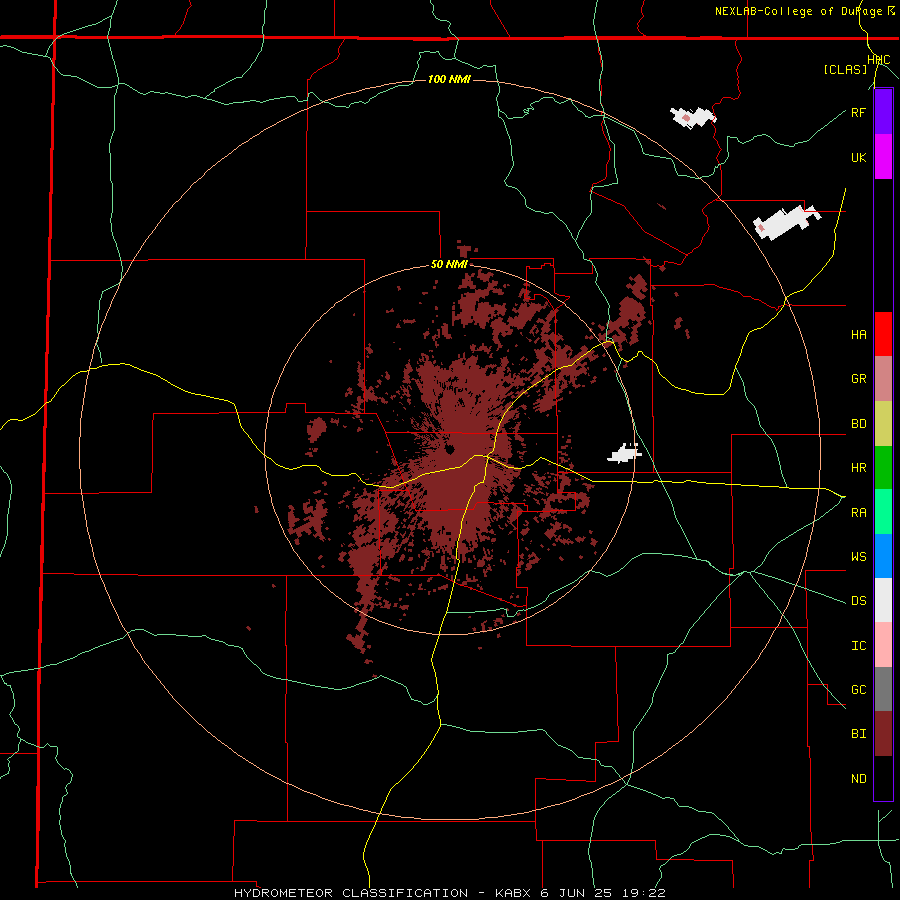900x900 pixels.
Task: Click the "50 NMI" range ring label
Action: click(x=449, y=264)
